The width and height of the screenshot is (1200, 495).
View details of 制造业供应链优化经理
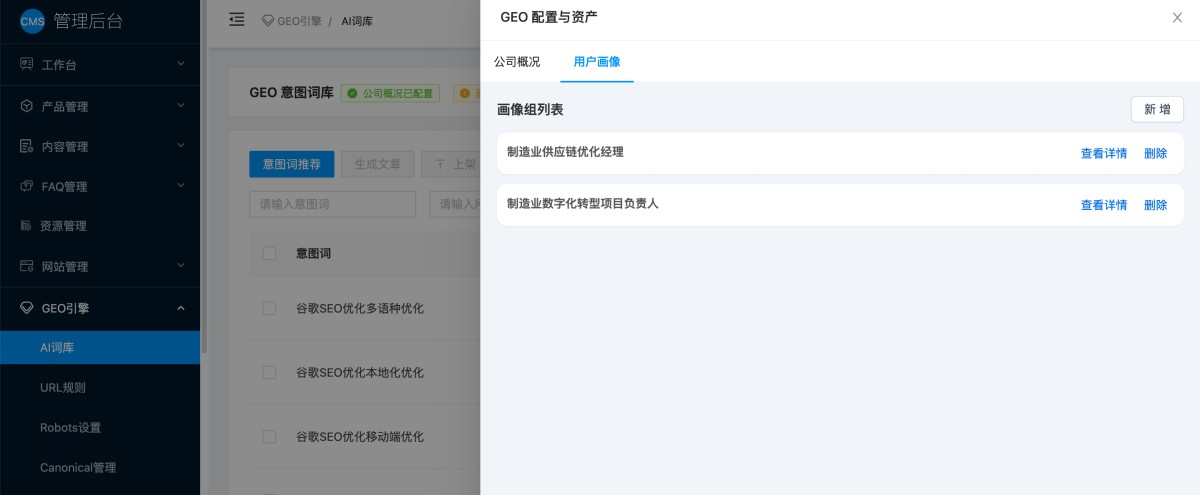[1103, 153]
